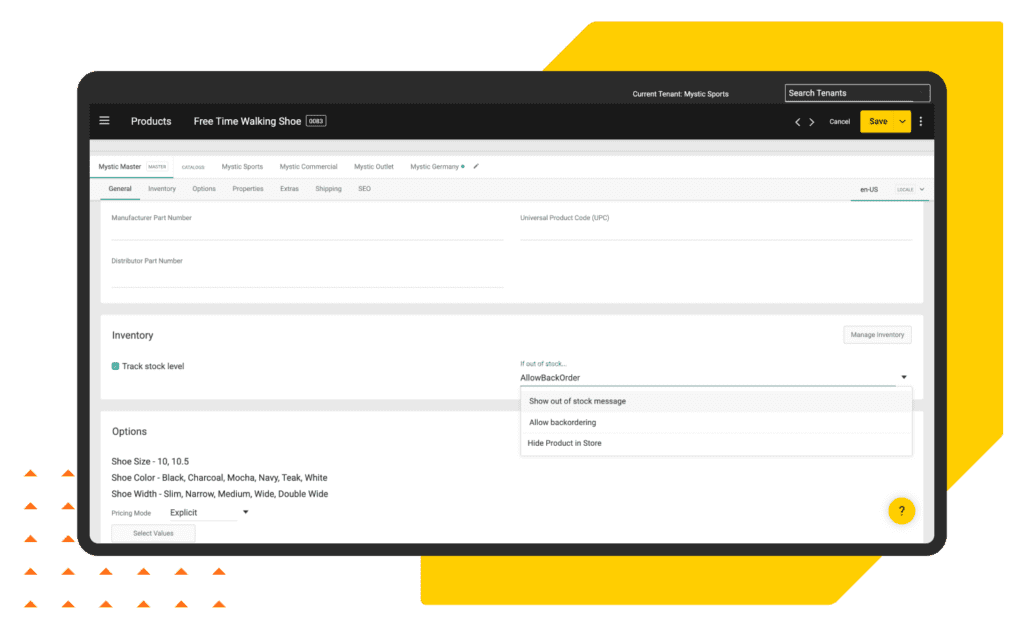1024x627 pixels.
Task: Click the pencil edit catalogs icon
Action: [476, 167]
